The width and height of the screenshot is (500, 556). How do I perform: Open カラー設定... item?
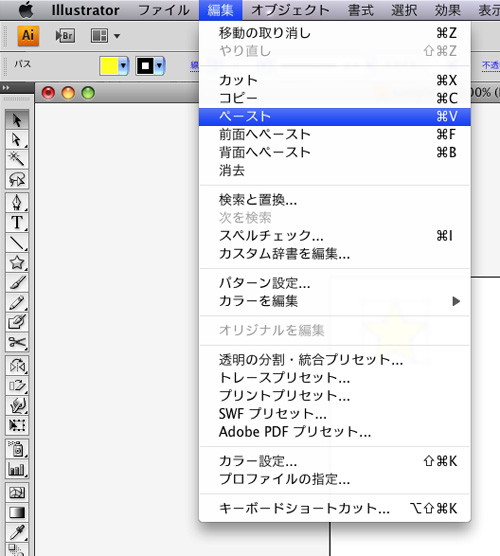335,461
